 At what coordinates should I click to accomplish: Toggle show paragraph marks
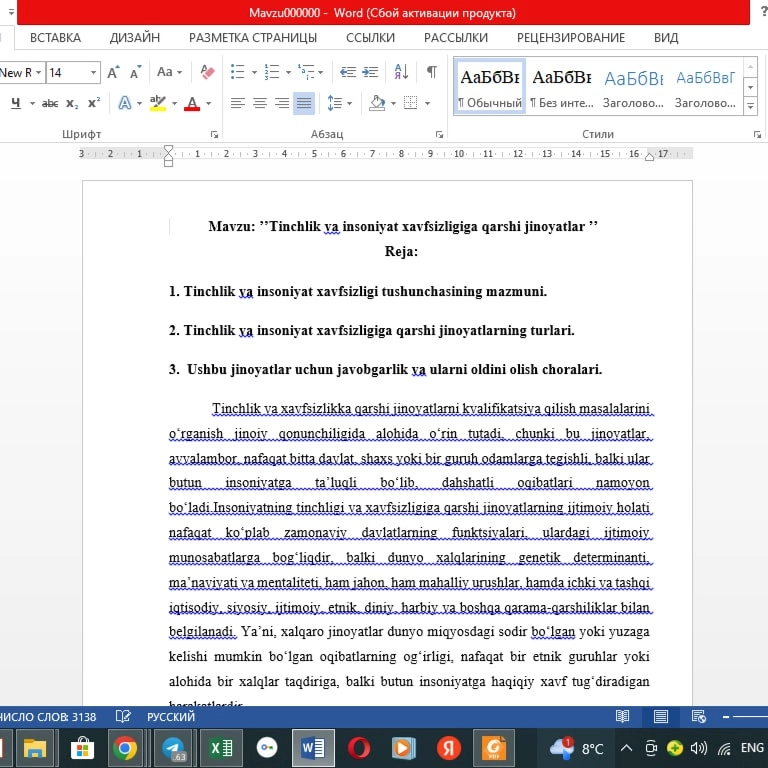click(x=432, y=72)
